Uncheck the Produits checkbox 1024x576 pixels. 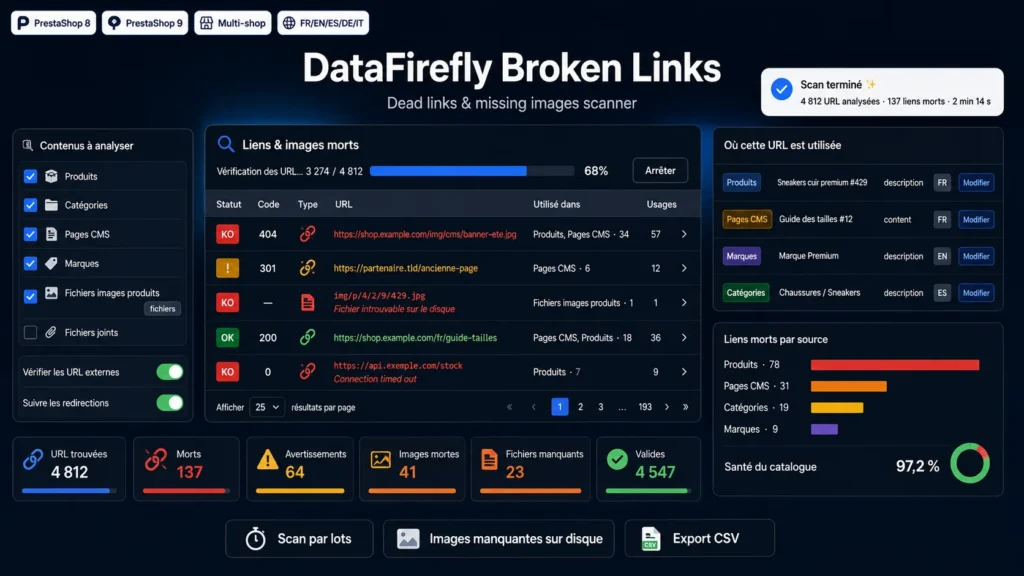tap(30, 176)
